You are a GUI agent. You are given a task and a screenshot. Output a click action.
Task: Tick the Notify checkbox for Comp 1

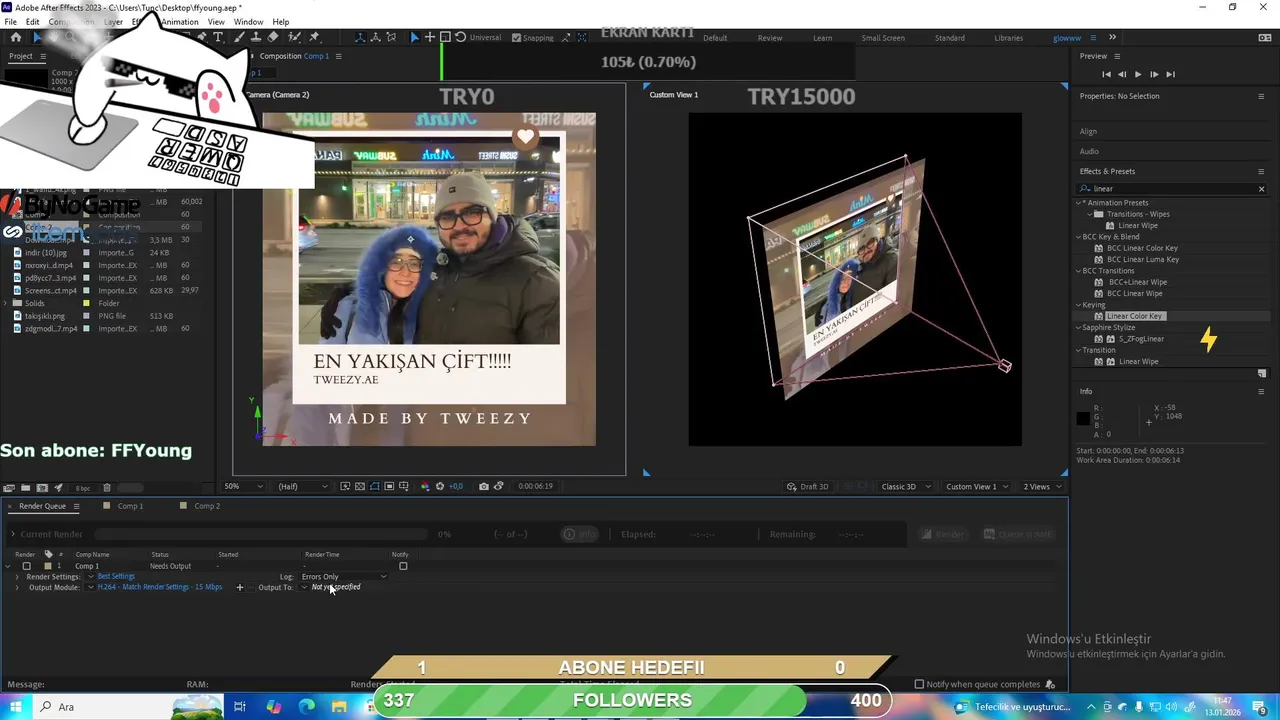403,566
